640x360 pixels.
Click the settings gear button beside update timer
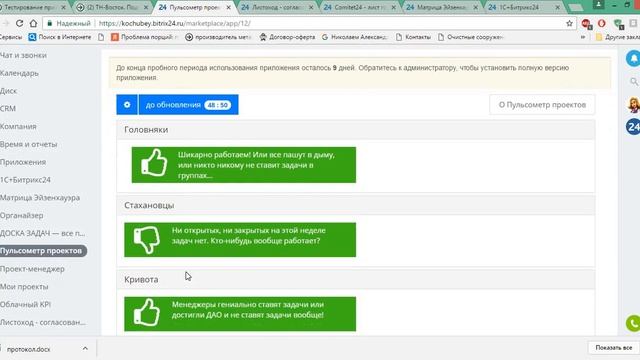click(x=127, y=105)
